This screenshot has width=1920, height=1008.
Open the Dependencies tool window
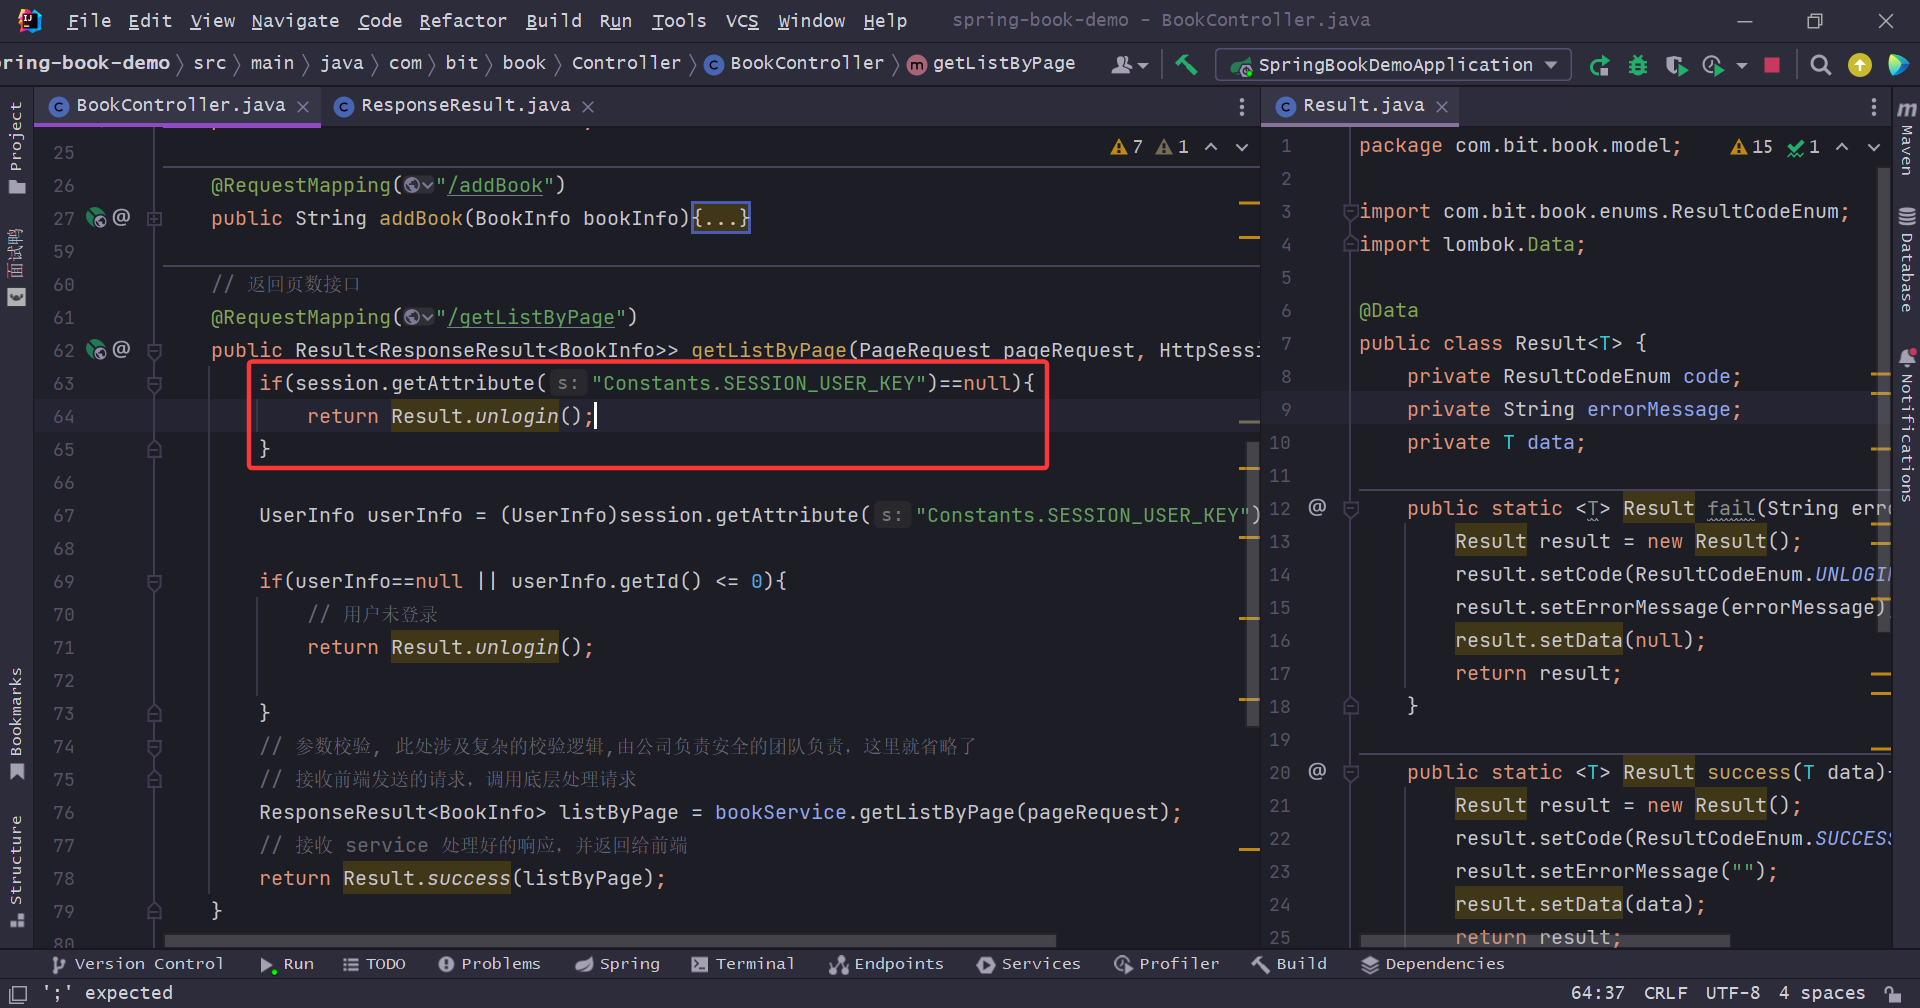(1432, 964)
